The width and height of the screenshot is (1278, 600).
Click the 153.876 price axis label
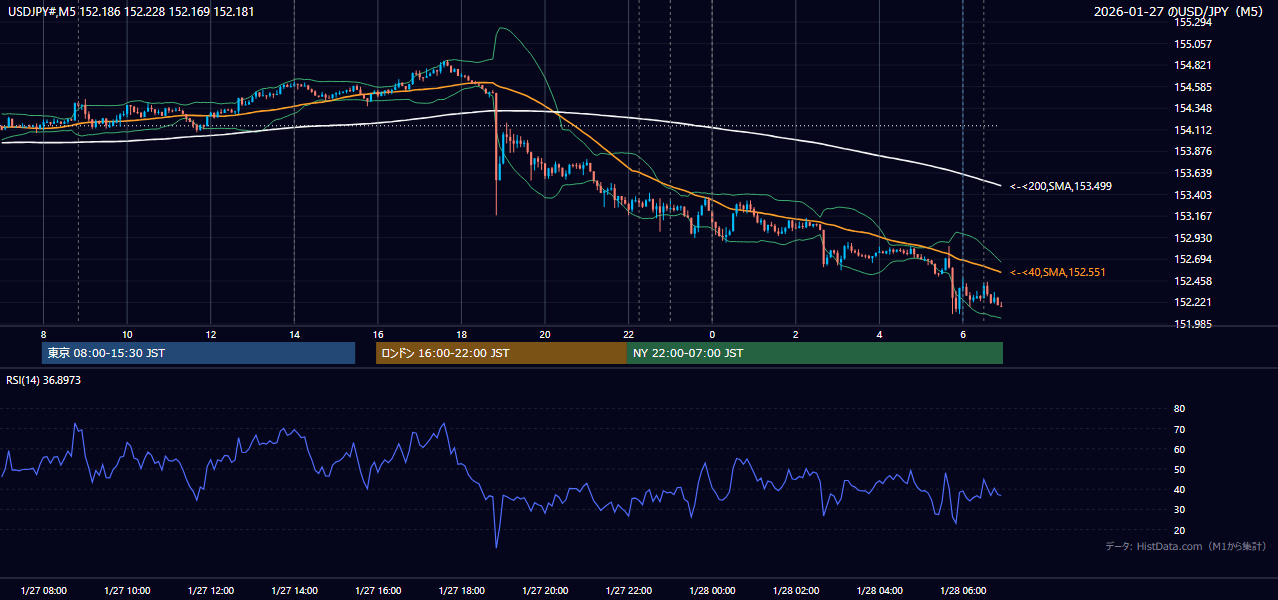[x=1193, y=151]
